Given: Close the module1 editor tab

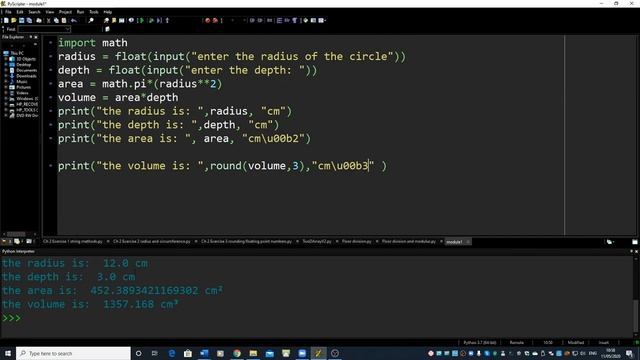Looking at the screenshot, I should (468, 242).
